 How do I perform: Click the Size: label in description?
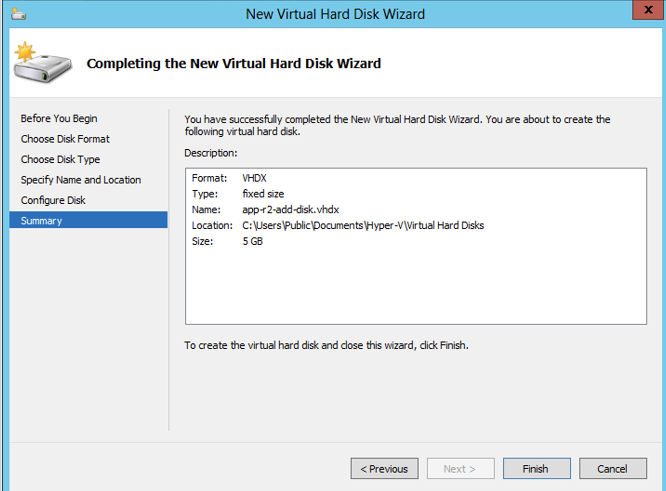click(x=202, y=241)
